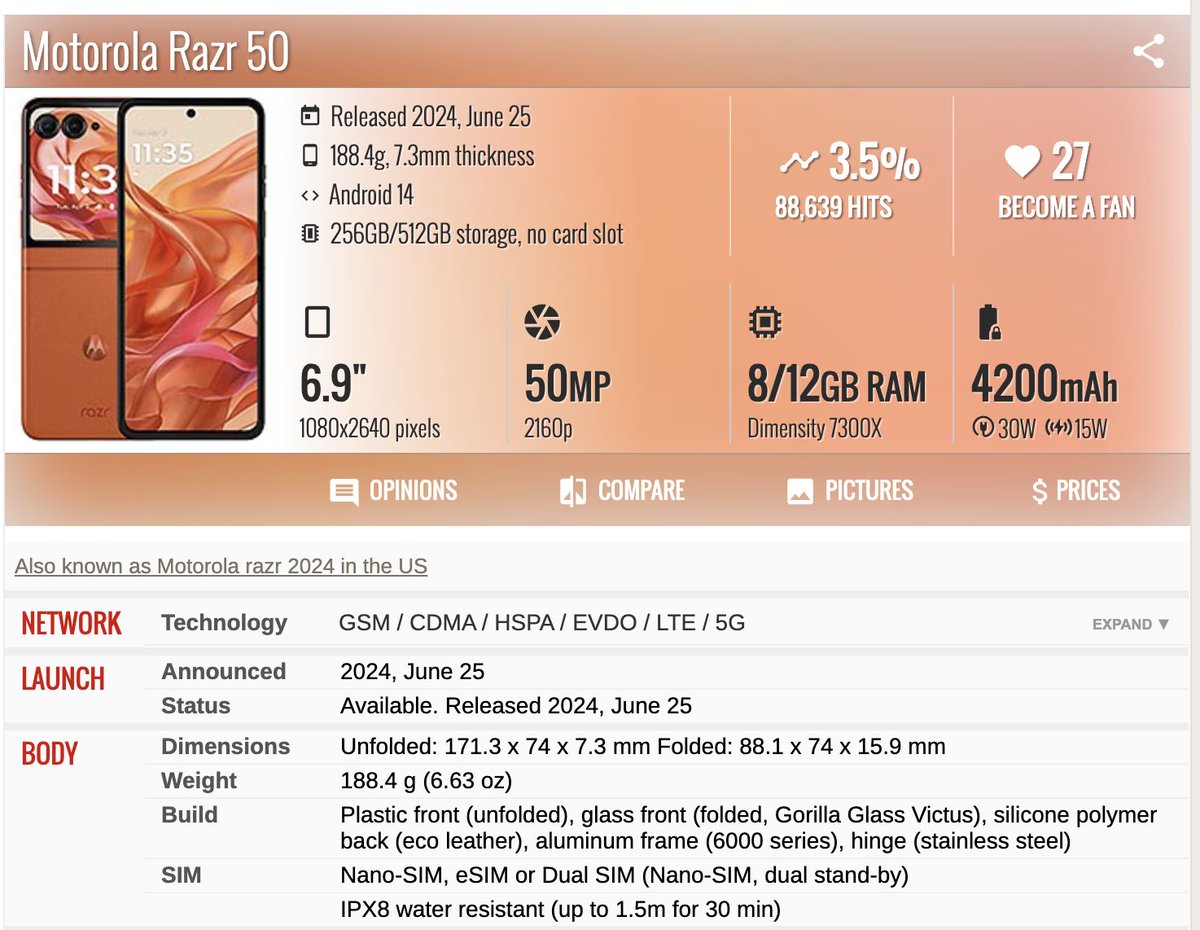The height and width of the screenshot is (930, 1200).
Task: Click the Announced spec label
Action: [x=224, y=672]
